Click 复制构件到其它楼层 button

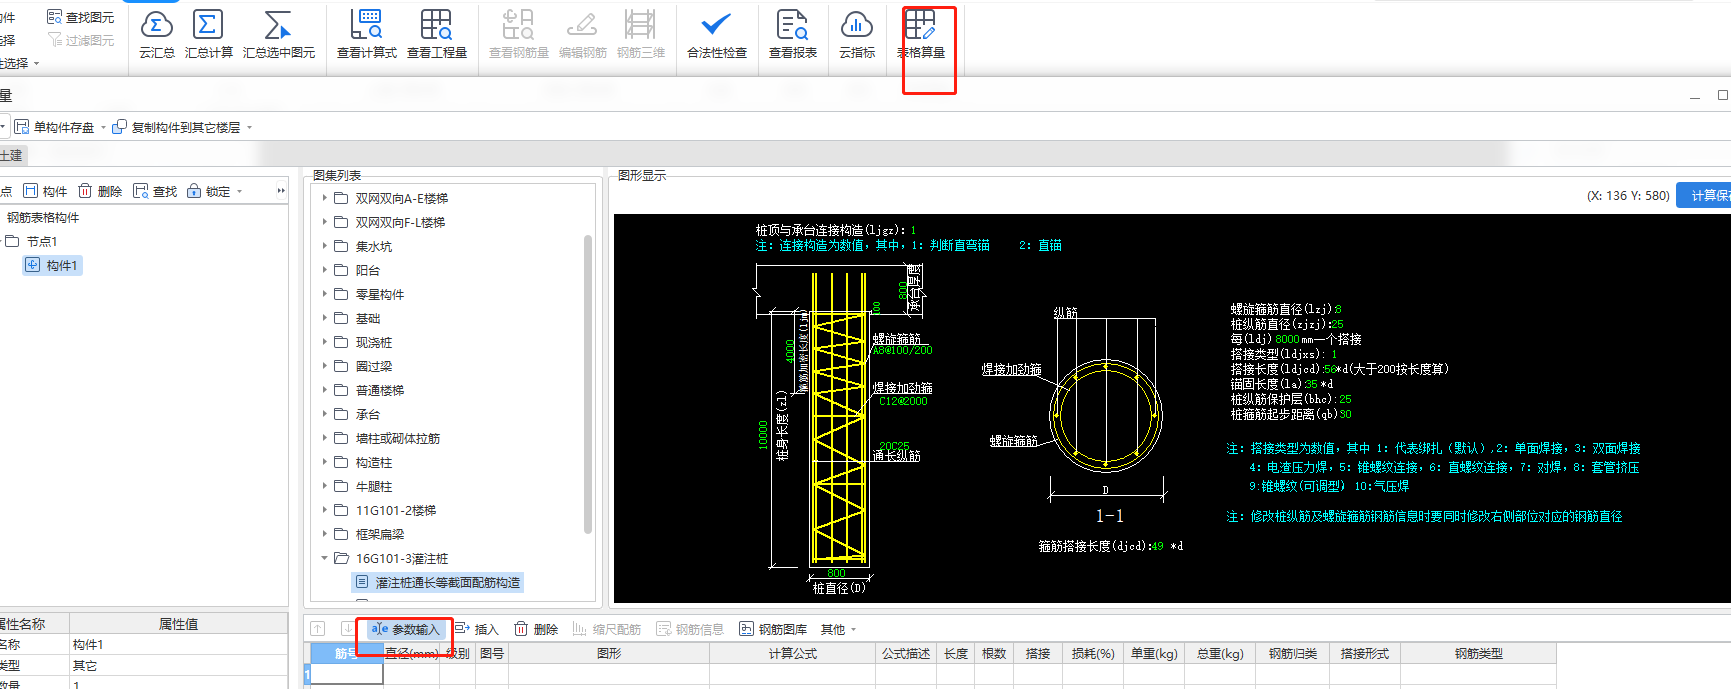click(176, 127)
